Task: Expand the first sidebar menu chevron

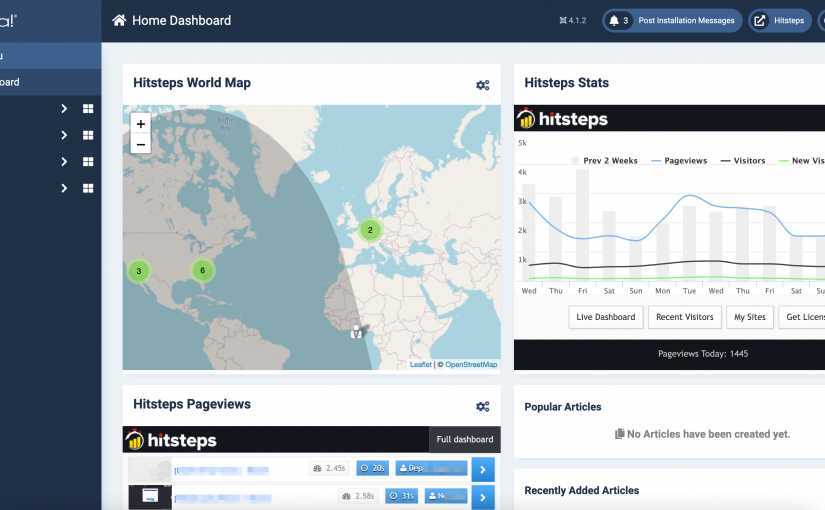Action: [64, 108]
